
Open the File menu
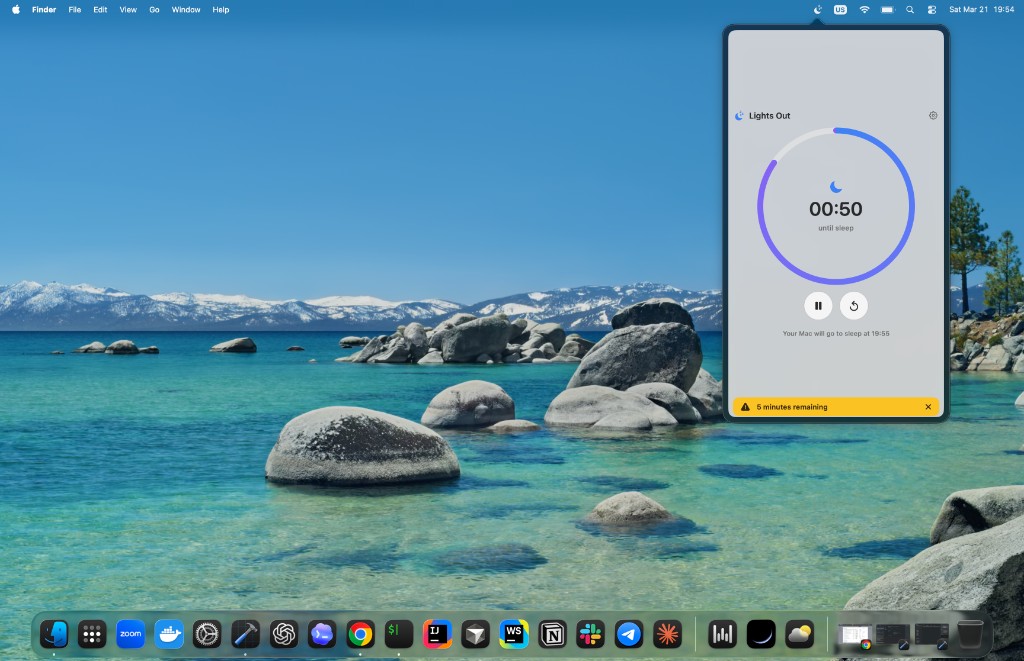pyautogui.click(x=74, y=10)
